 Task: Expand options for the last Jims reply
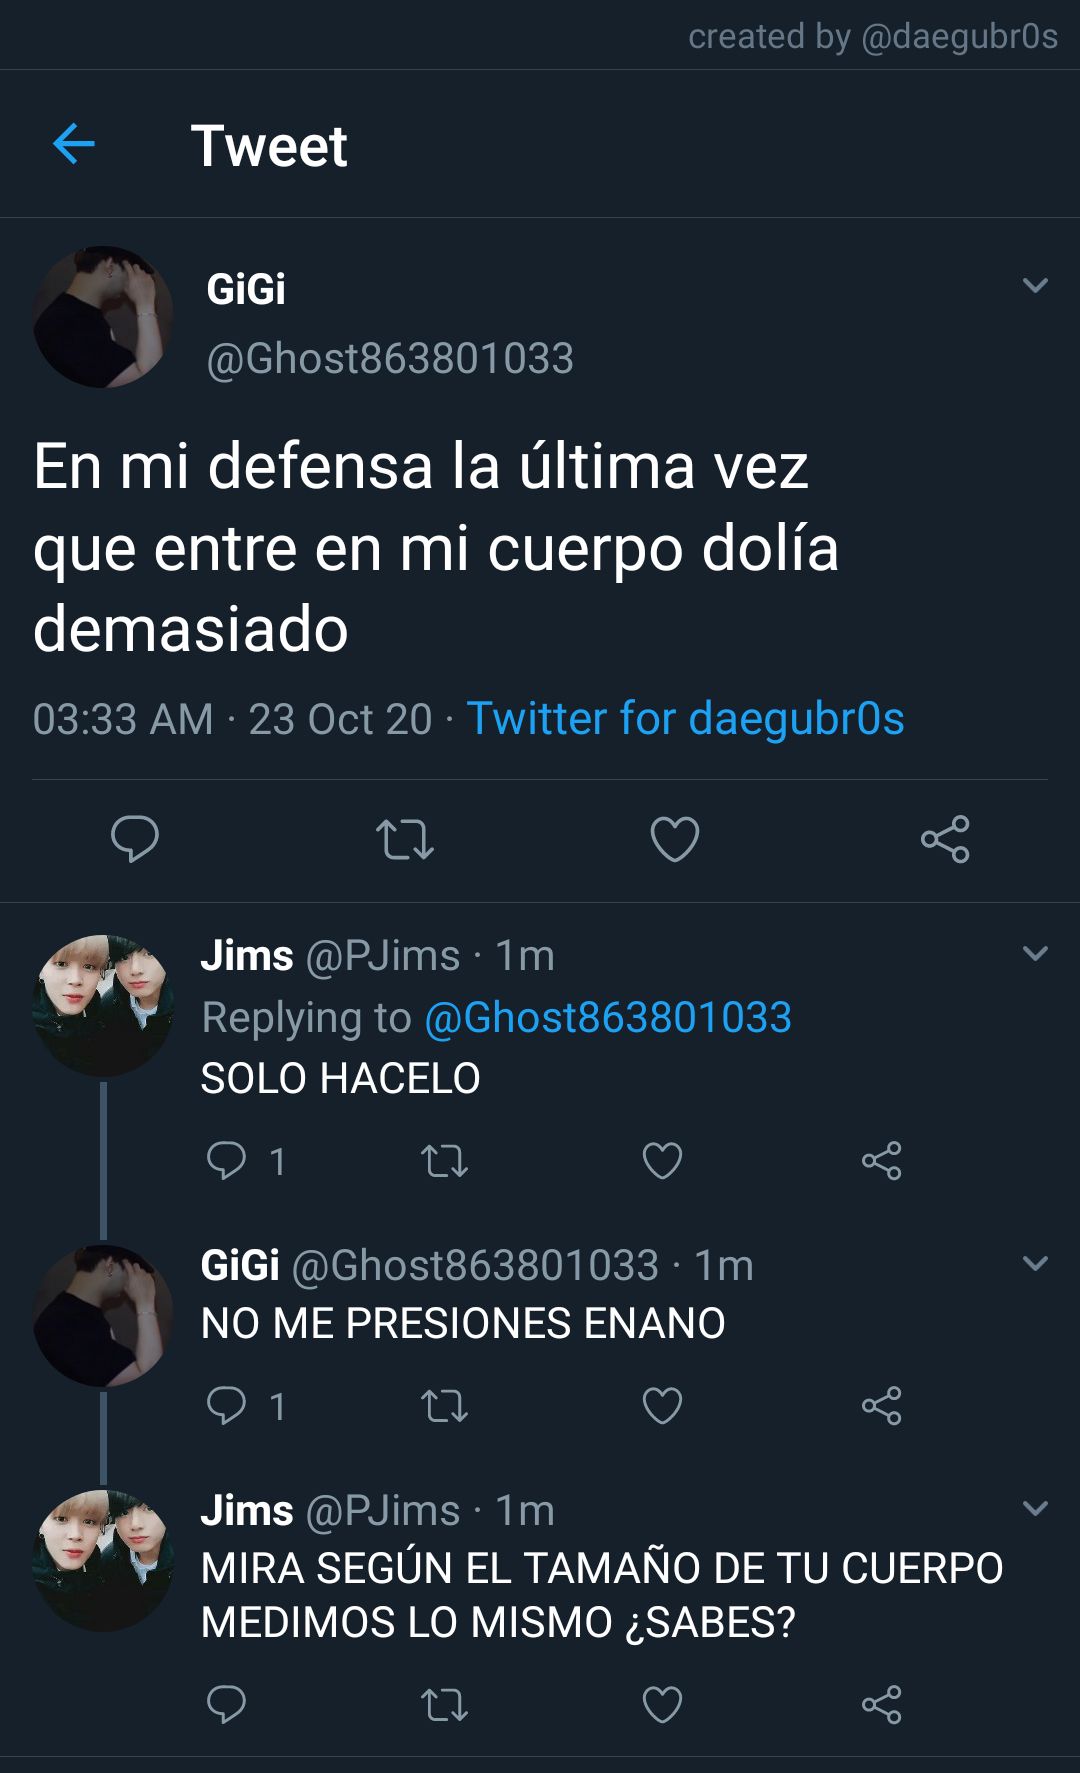pos(1036,1508)
